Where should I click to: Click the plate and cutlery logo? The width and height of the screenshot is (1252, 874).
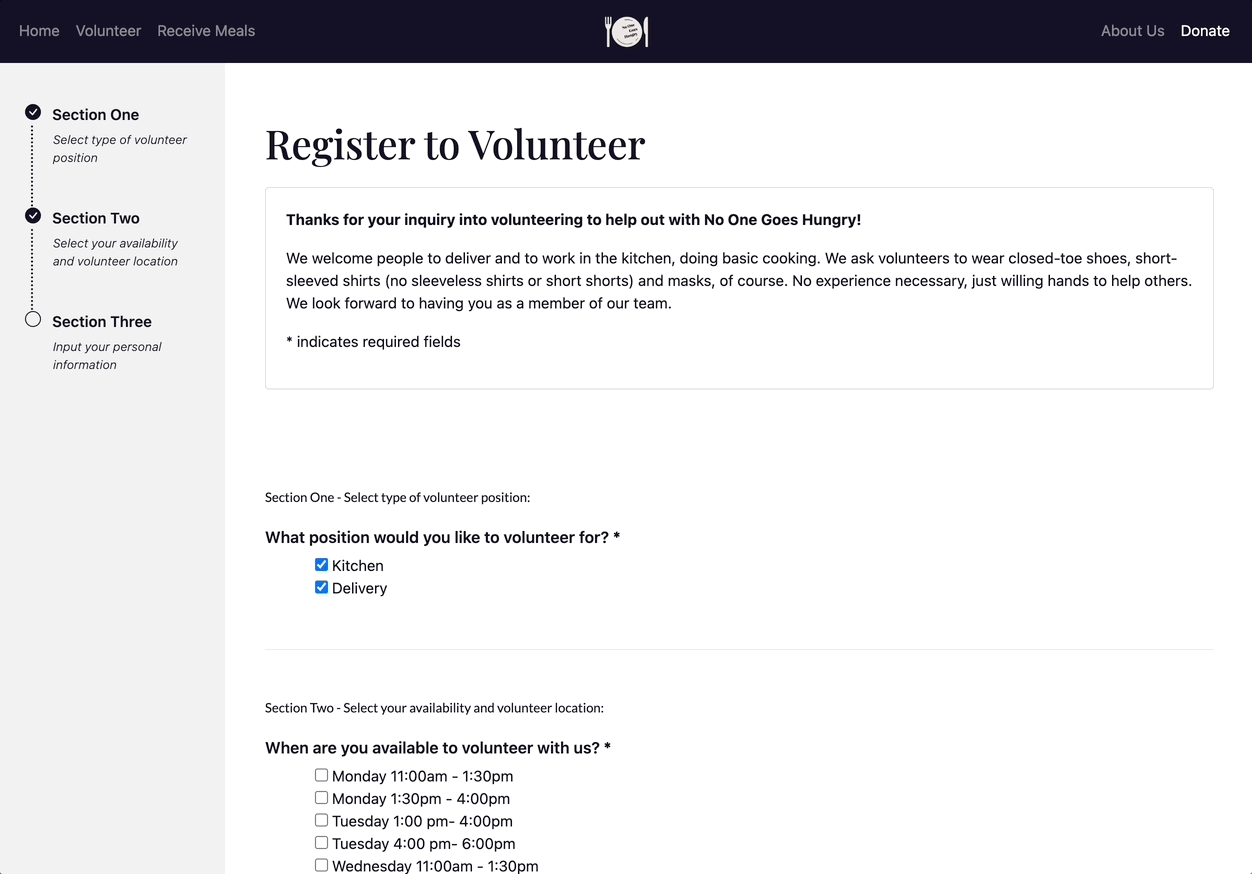click(627, 31)
